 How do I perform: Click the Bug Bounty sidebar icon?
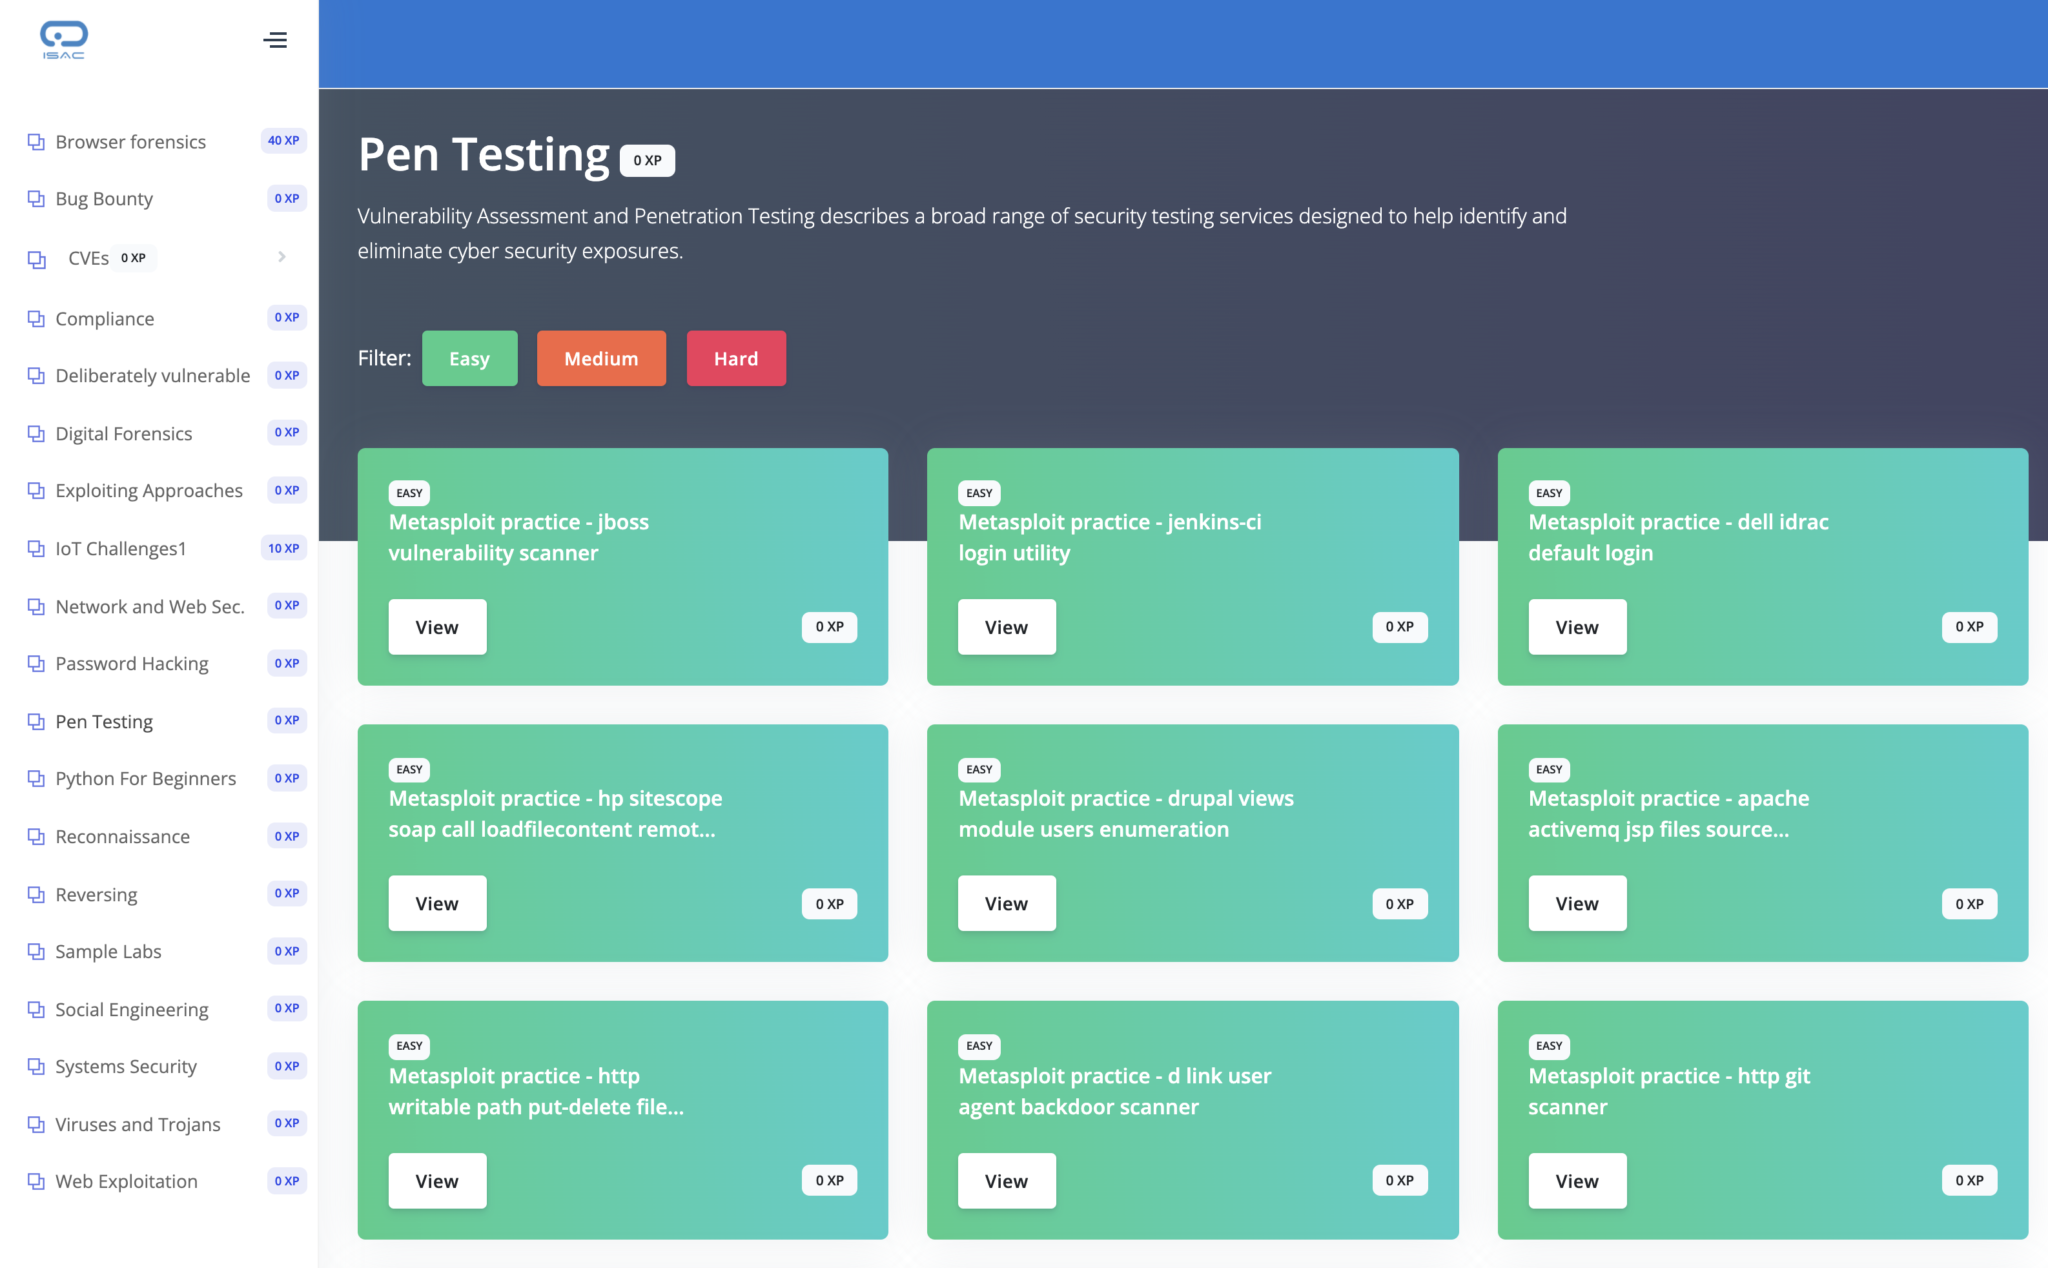pos(36,199)
